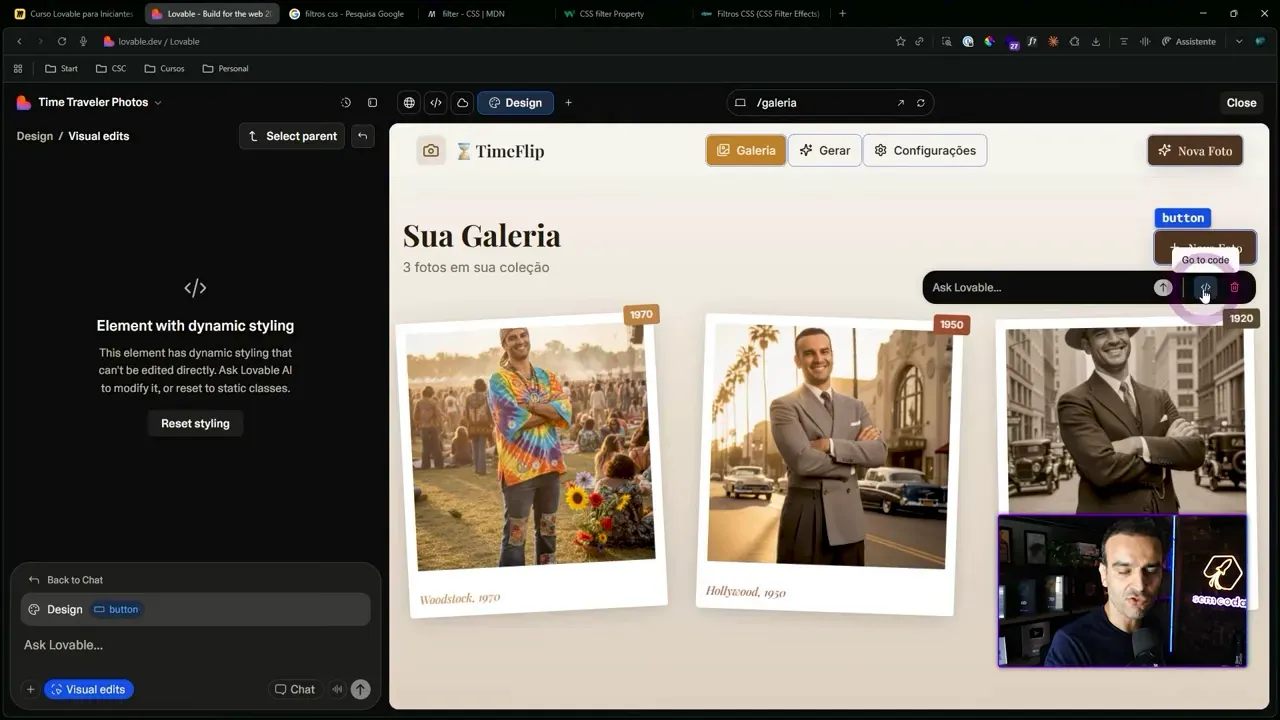Image resolution: width=1280 pixels, height=720 pixels.
Task: Toggle the Visual edits mode
Action: point(88,689)
